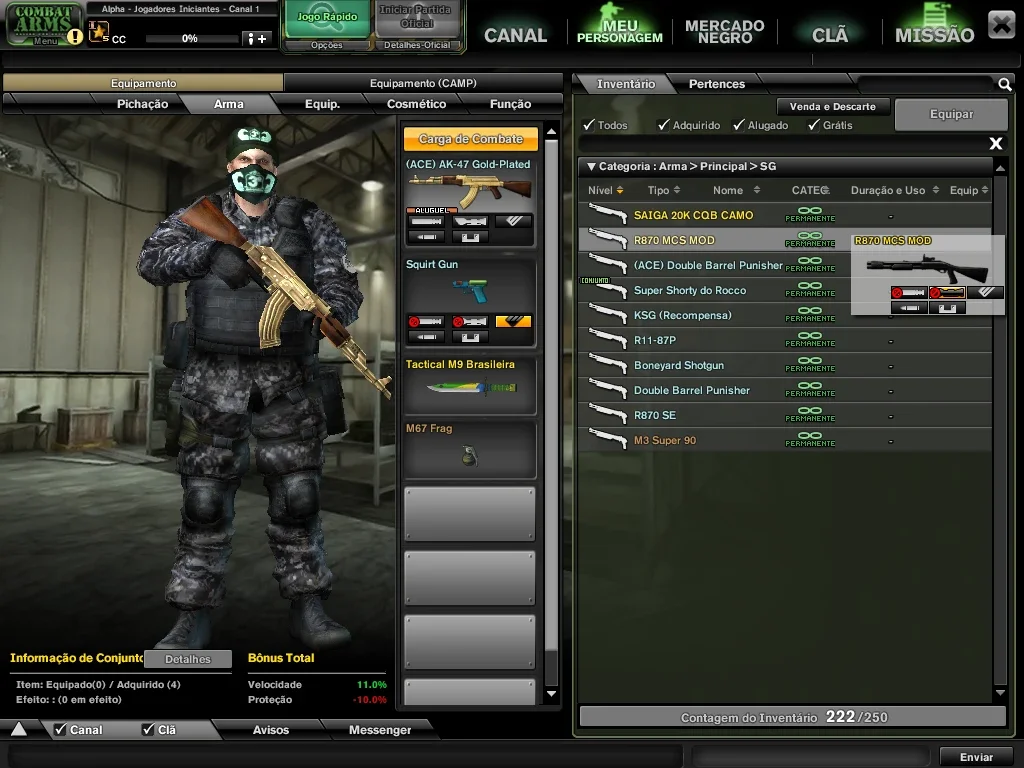Image resolution: width=1024 pixels, height=768 pixels.
Task: Clear the filter with the white X
Action: [995, 143]
